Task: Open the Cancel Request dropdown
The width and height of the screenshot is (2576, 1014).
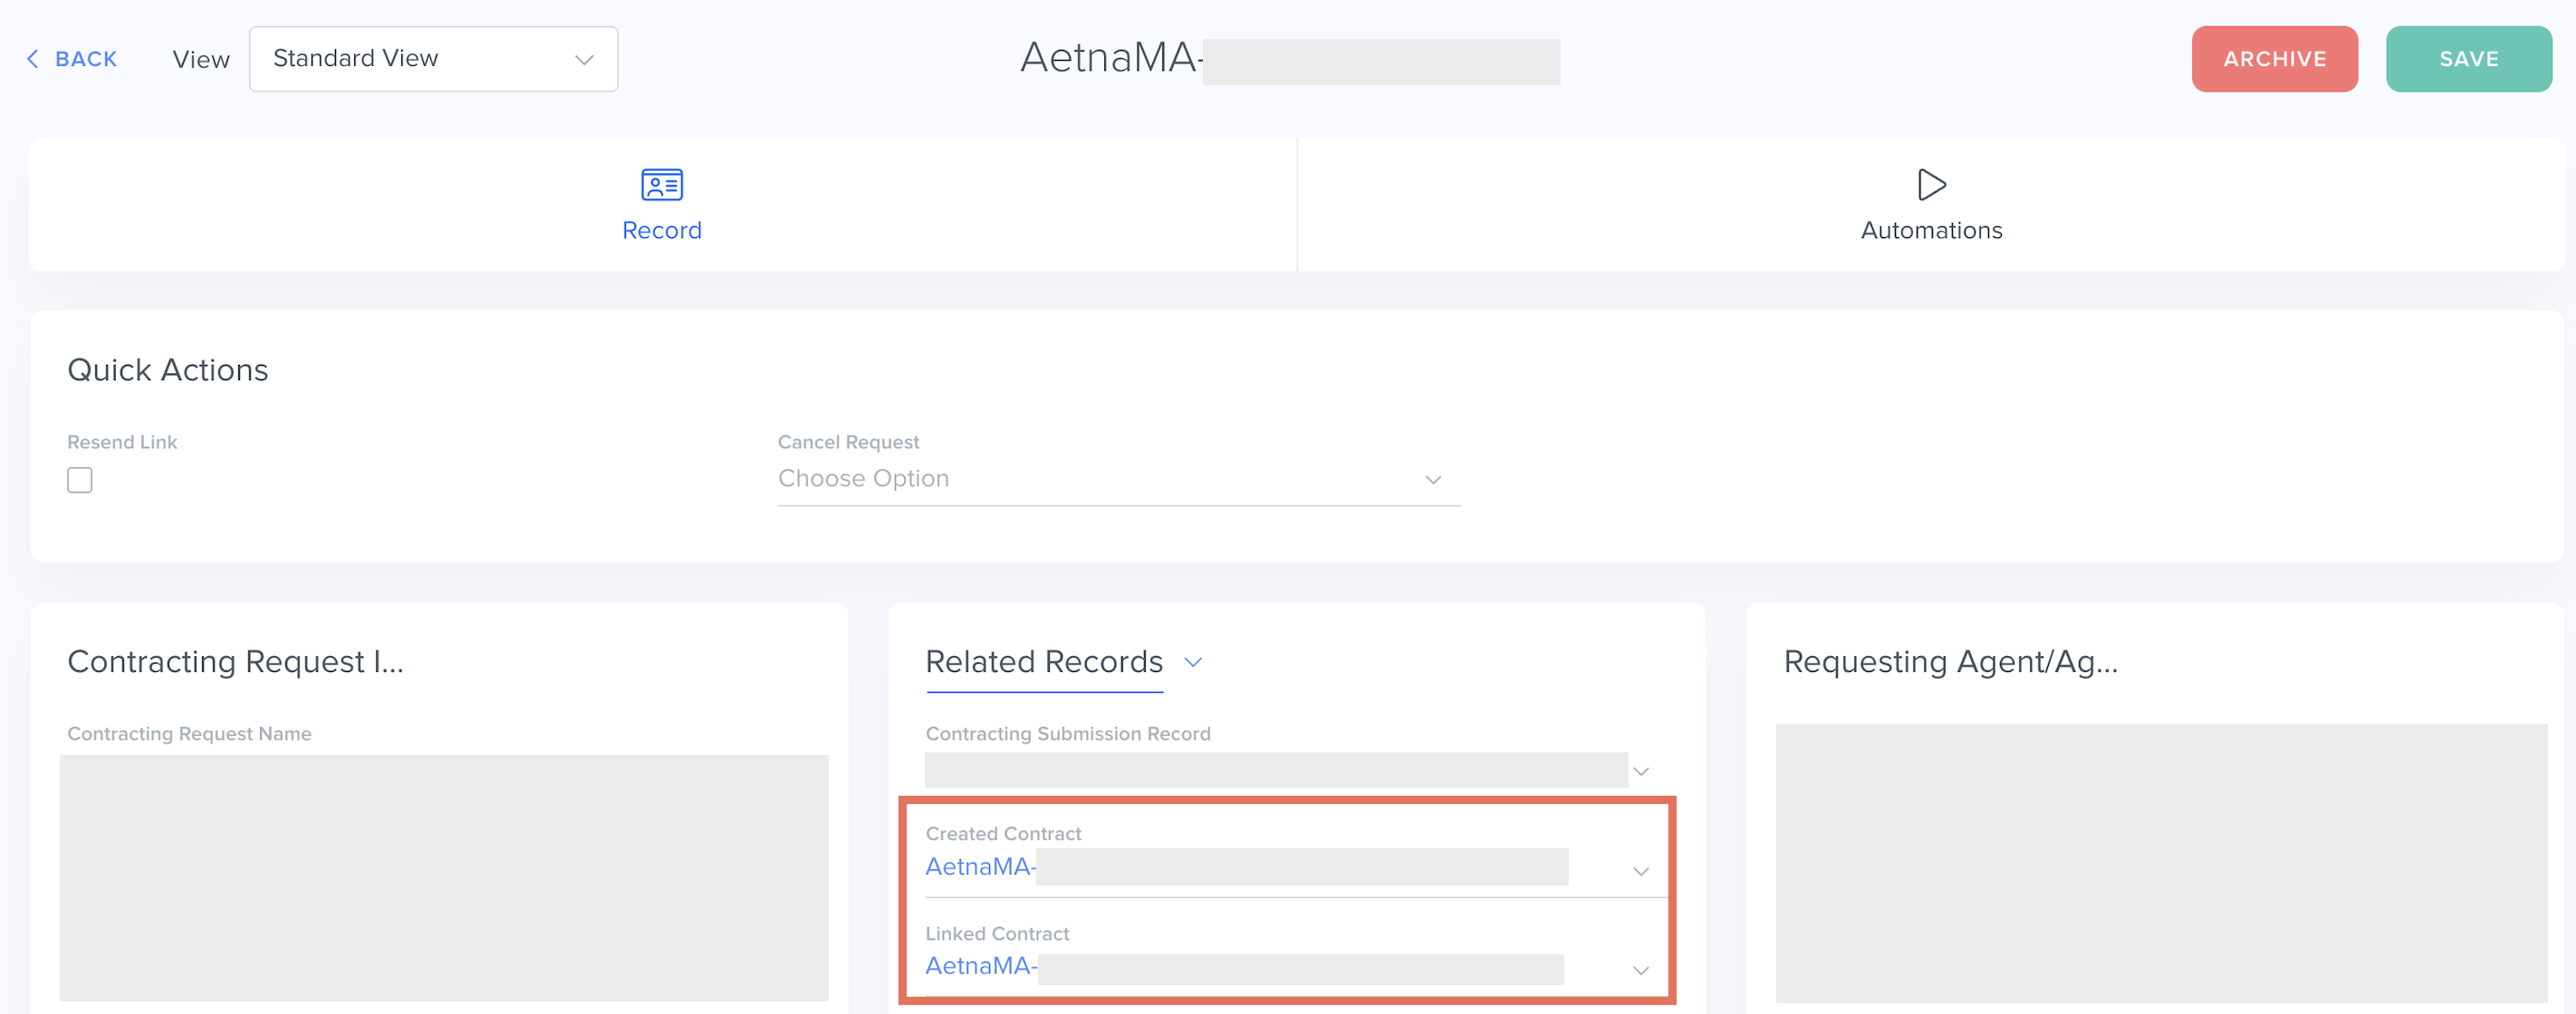Action: [1432, 480]
